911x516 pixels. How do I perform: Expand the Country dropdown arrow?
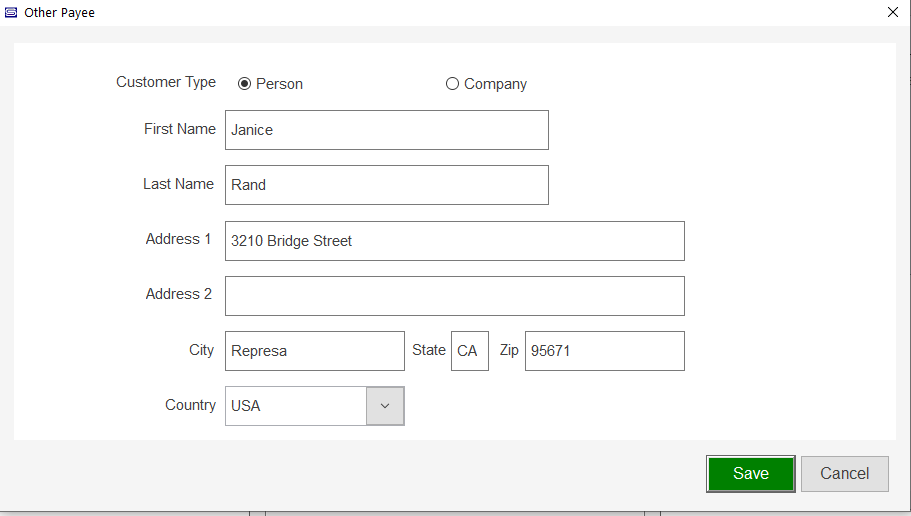(x=385, y=406)
